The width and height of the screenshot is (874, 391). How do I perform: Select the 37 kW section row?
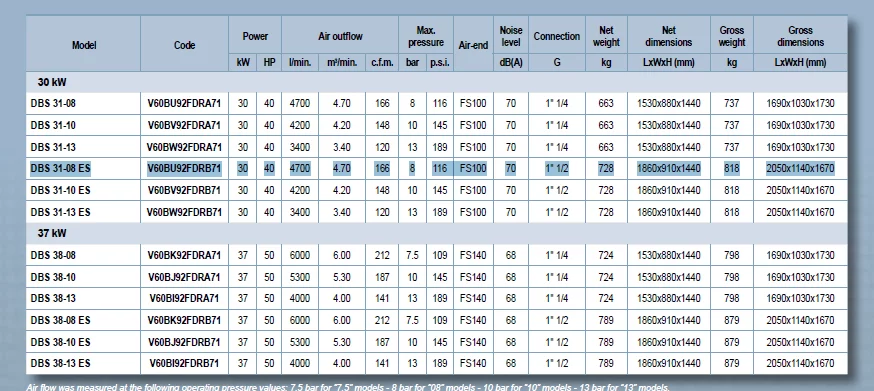[x=436, y=233]
